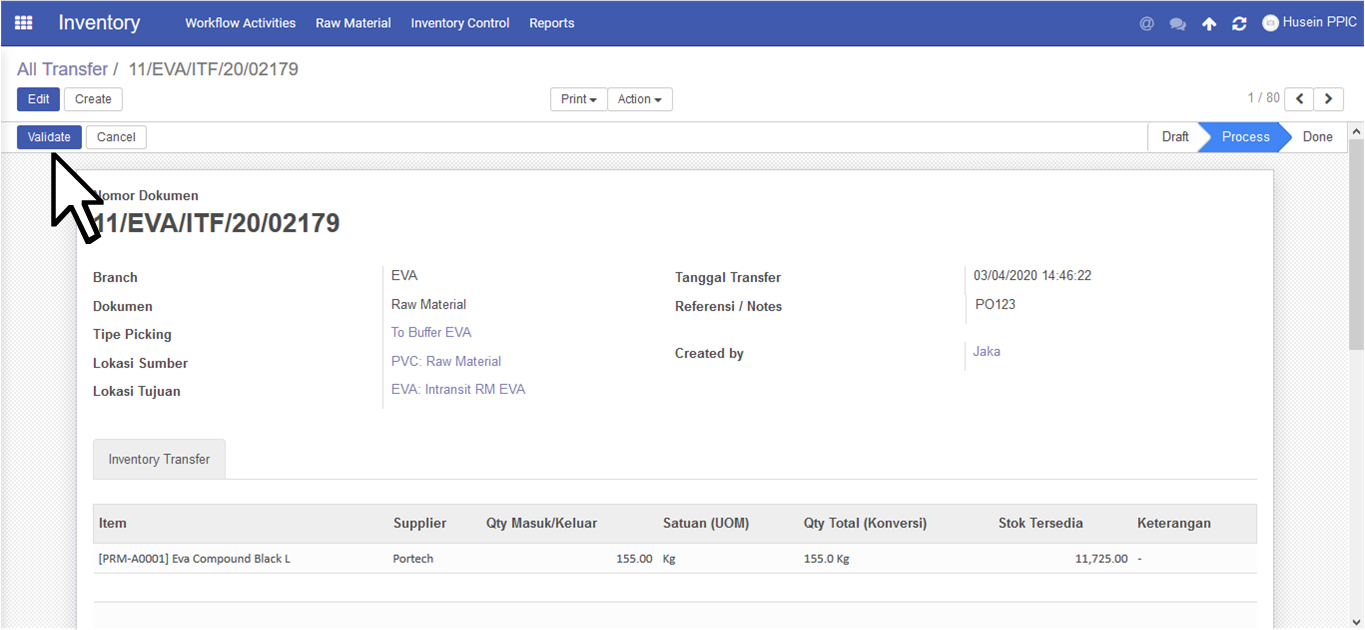Viewport: 1365px width, 630px height.
Task: Click the @ mentions icon
Action: [1147, 23]
